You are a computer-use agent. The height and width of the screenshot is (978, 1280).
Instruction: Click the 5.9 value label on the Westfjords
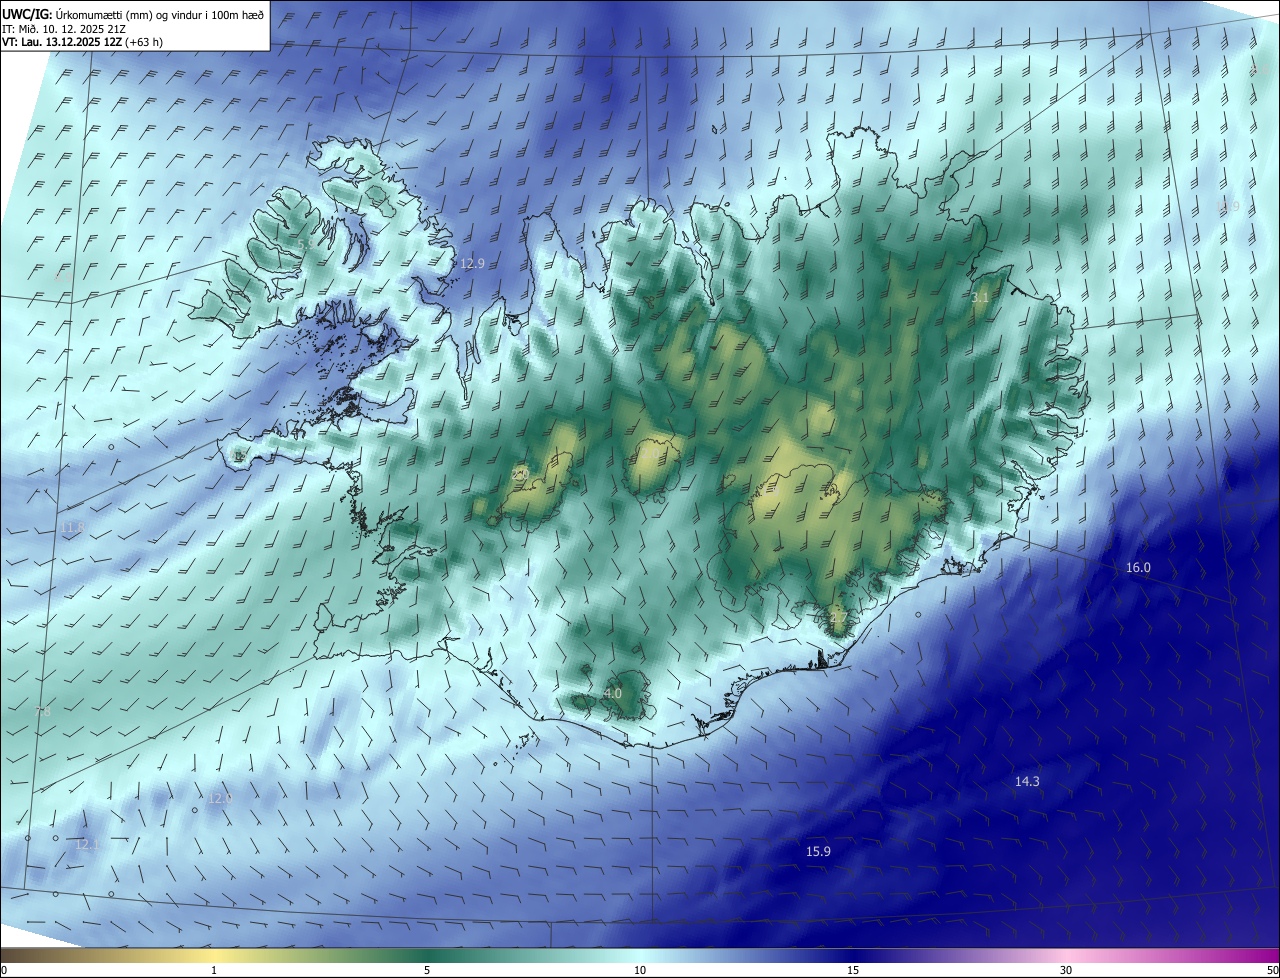pos(305,245)
